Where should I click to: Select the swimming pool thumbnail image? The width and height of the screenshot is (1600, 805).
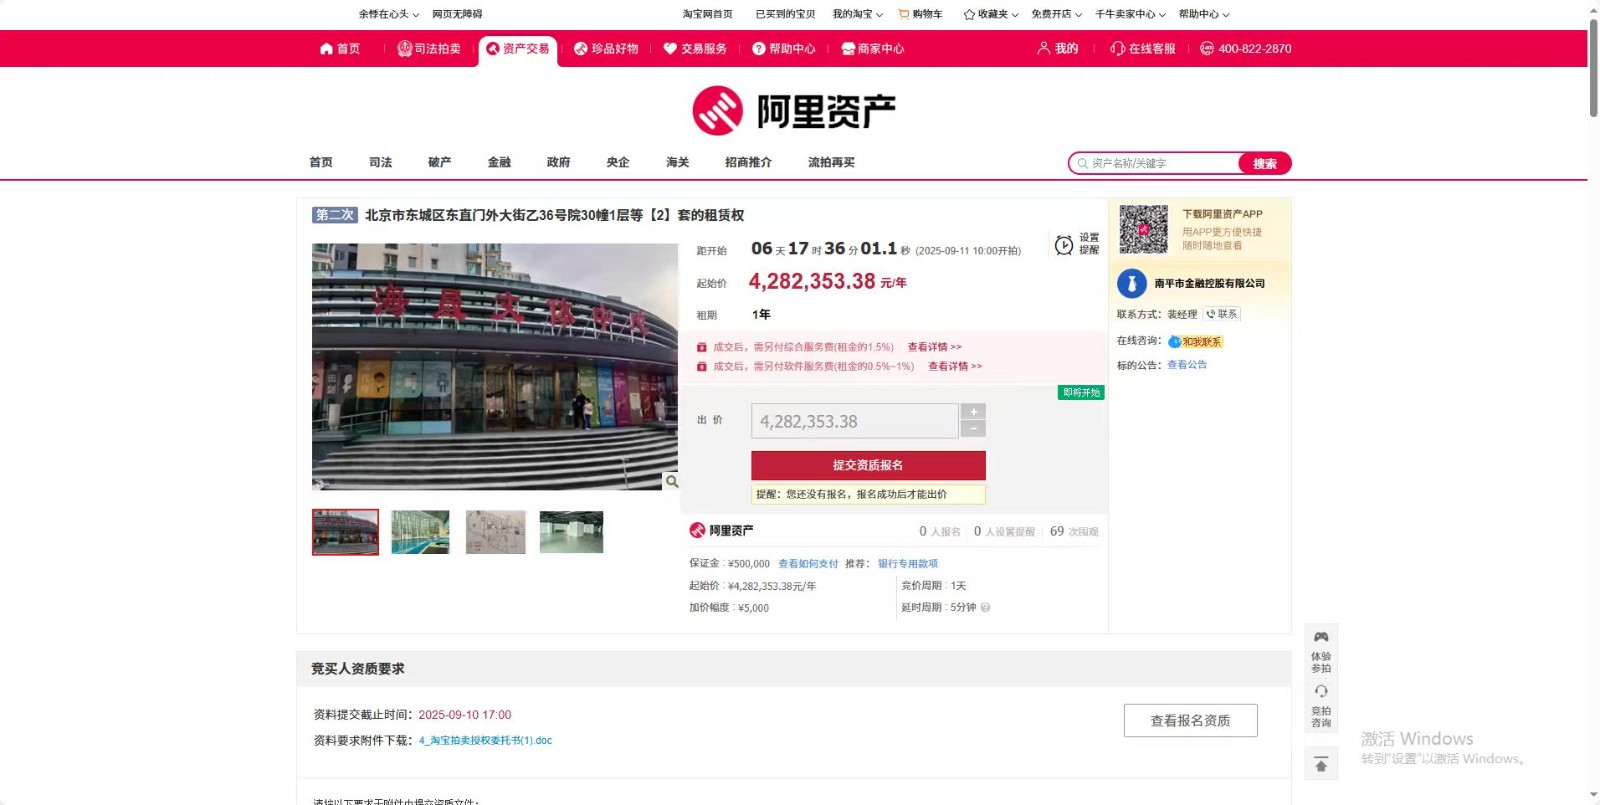pos(420,532)
